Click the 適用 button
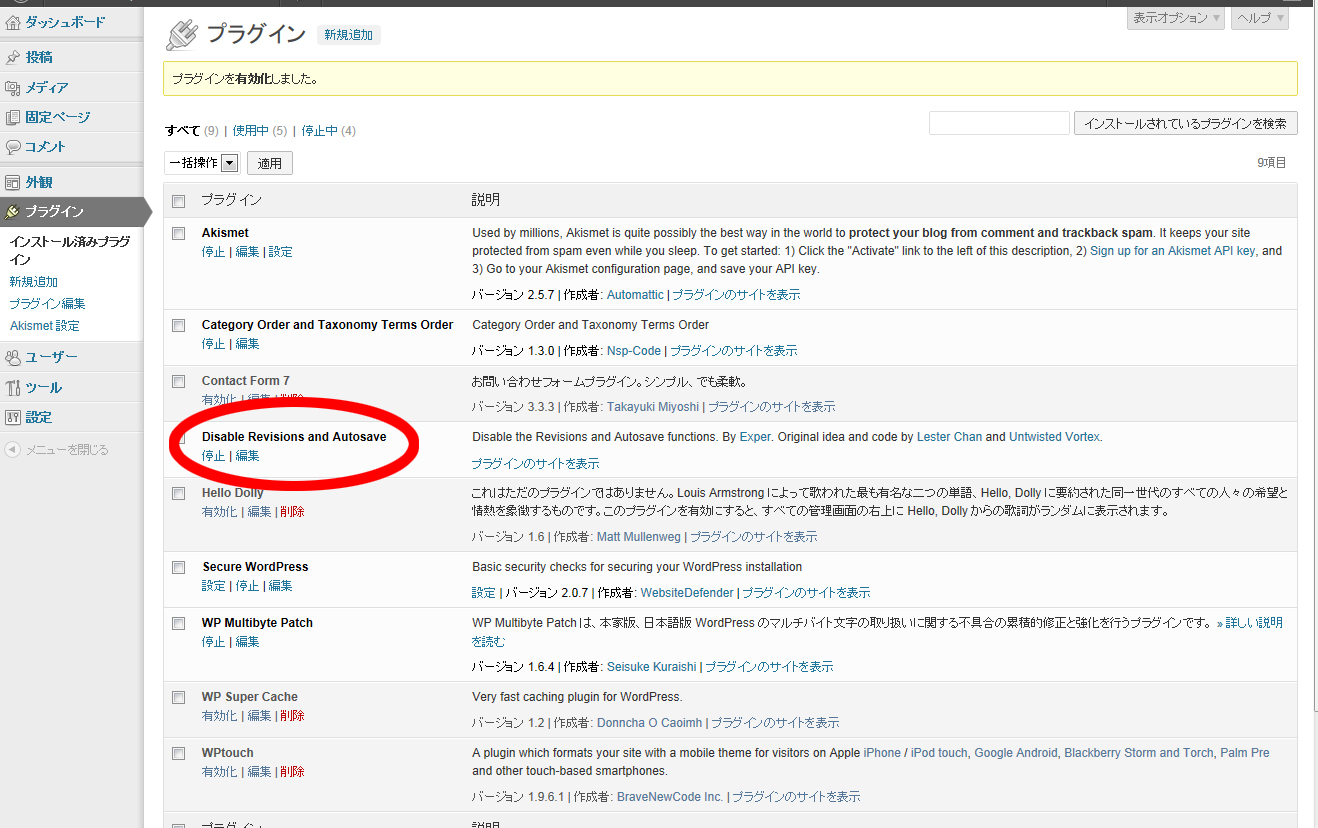The image size is (1318, 828). coord(270,163)
